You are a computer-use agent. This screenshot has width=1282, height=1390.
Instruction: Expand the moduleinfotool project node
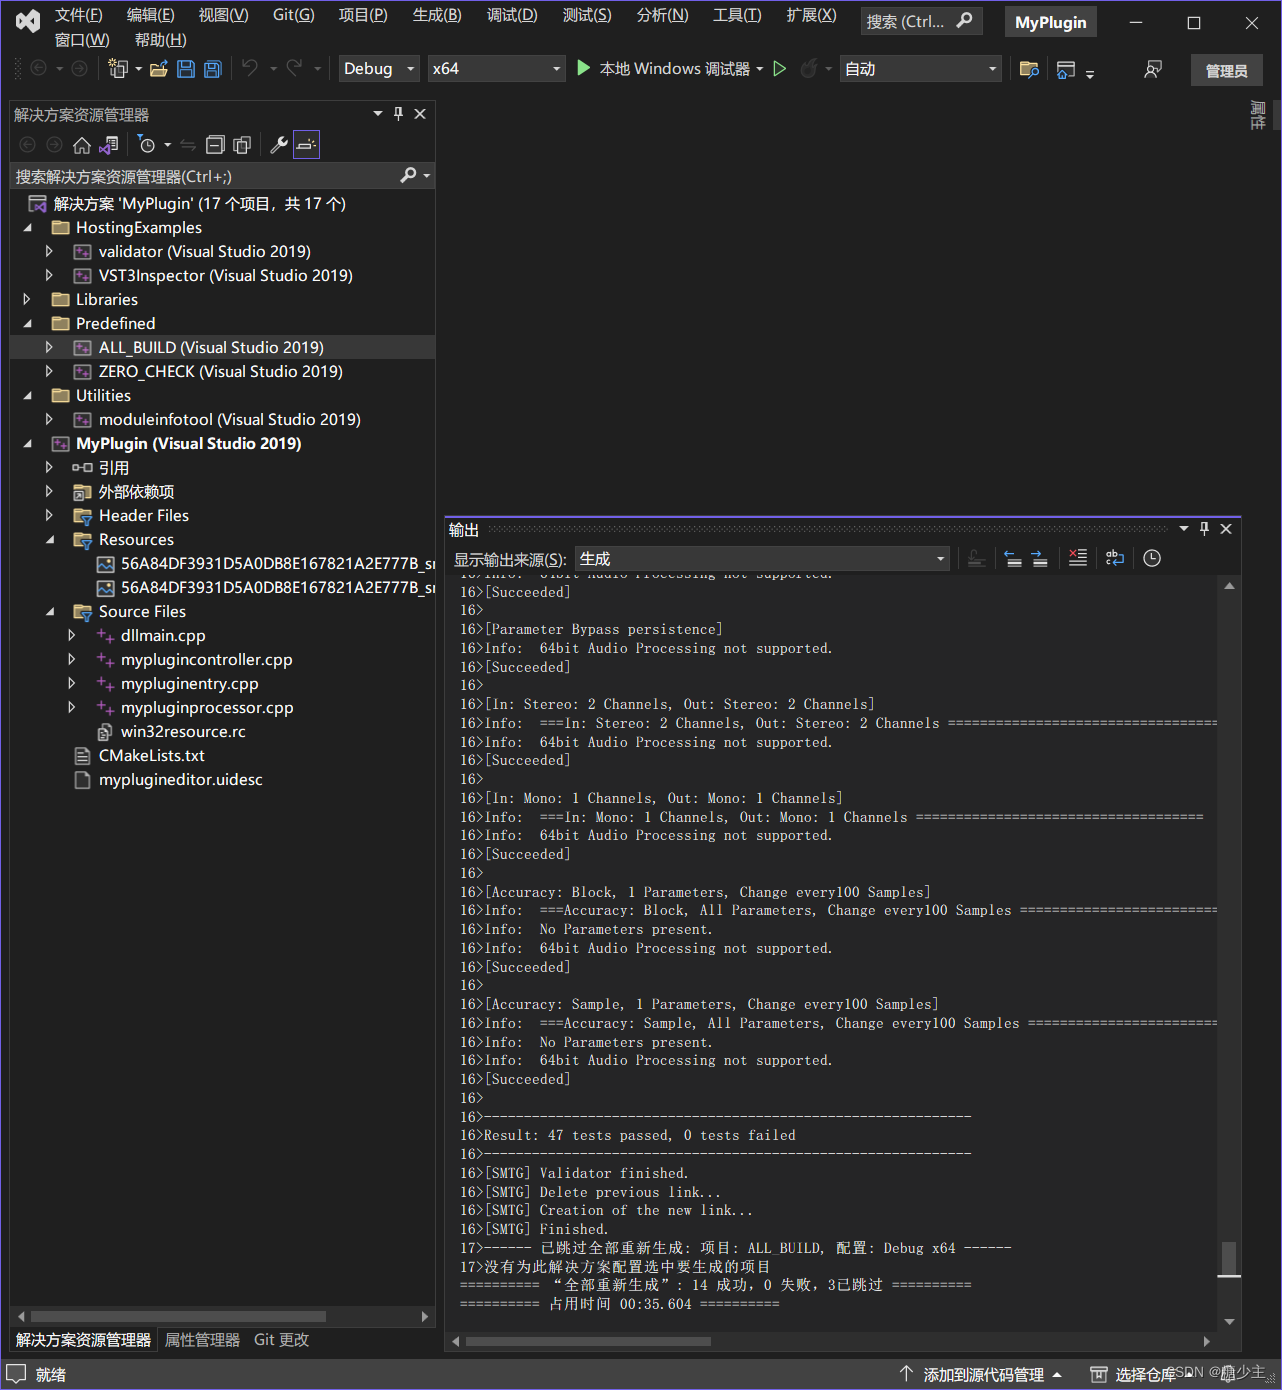49,419
